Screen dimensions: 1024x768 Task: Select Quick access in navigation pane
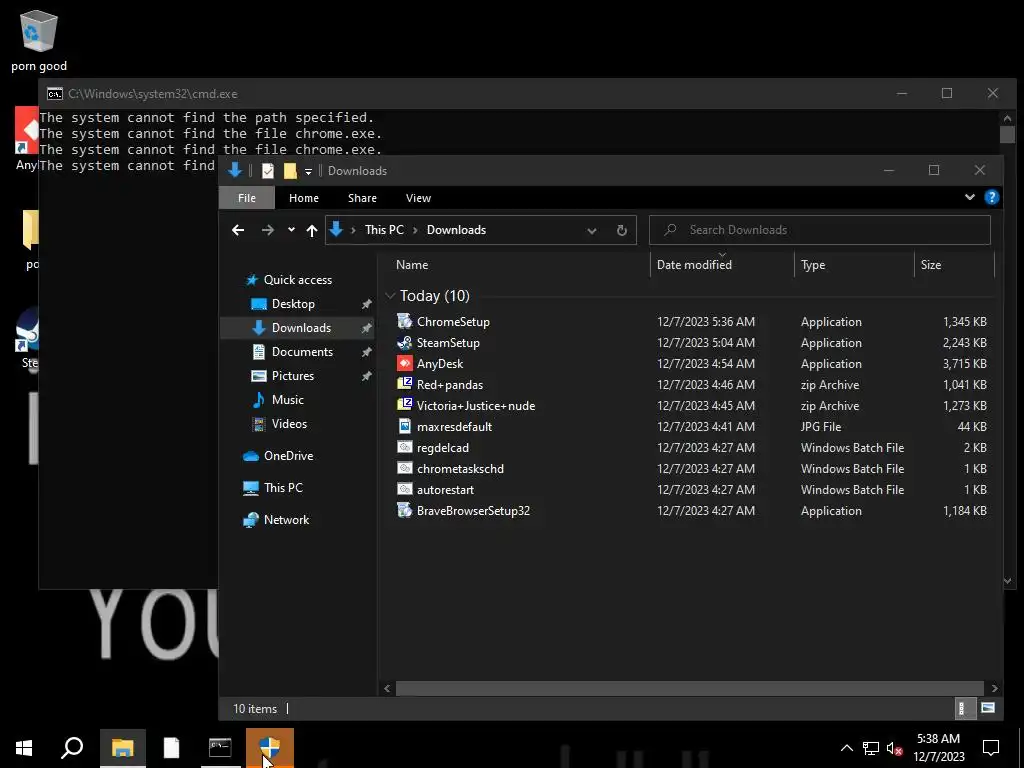(x=297, y=280)
